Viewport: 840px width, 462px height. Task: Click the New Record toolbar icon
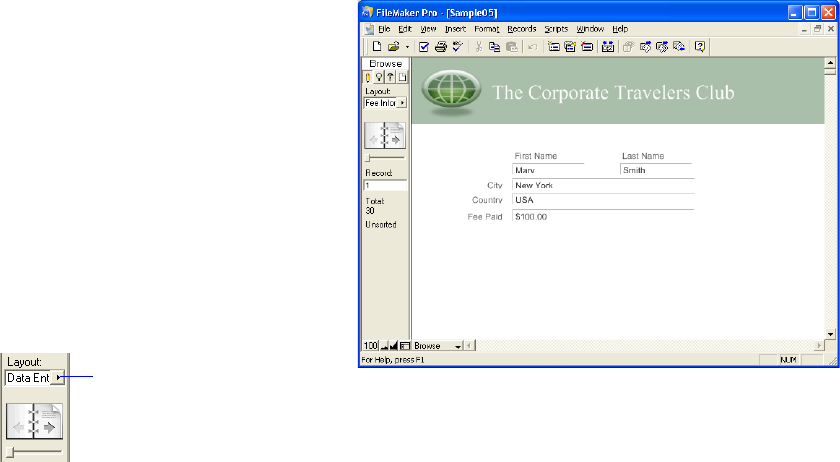click(553, 47)
